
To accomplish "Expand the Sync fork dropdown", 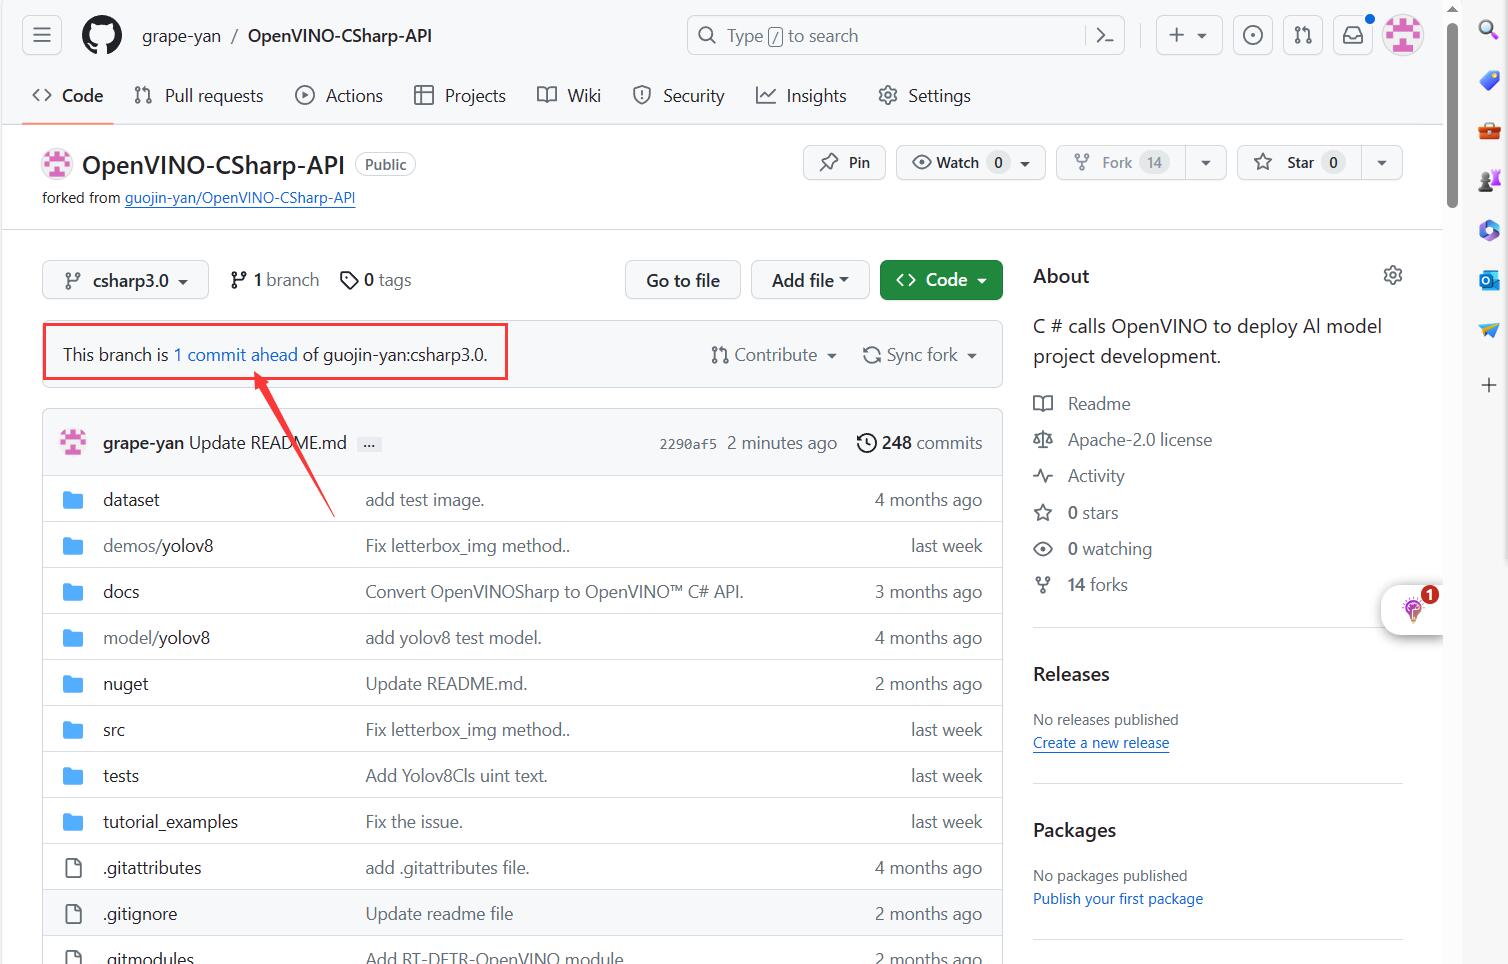I will click(919, 355).
